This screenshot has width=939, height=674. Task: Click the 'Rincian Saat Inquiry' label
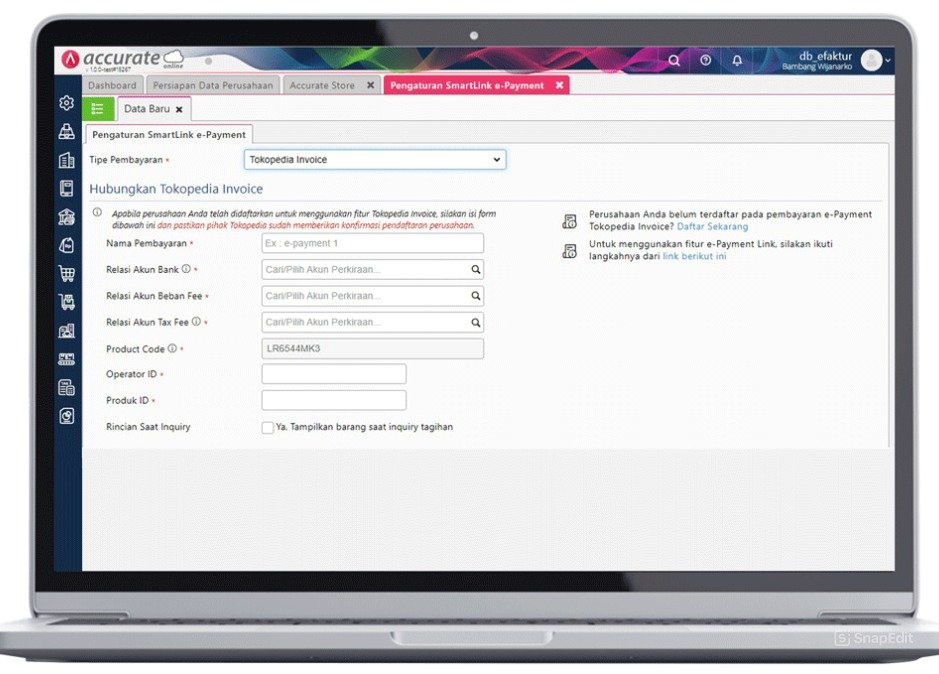[148, 427]
